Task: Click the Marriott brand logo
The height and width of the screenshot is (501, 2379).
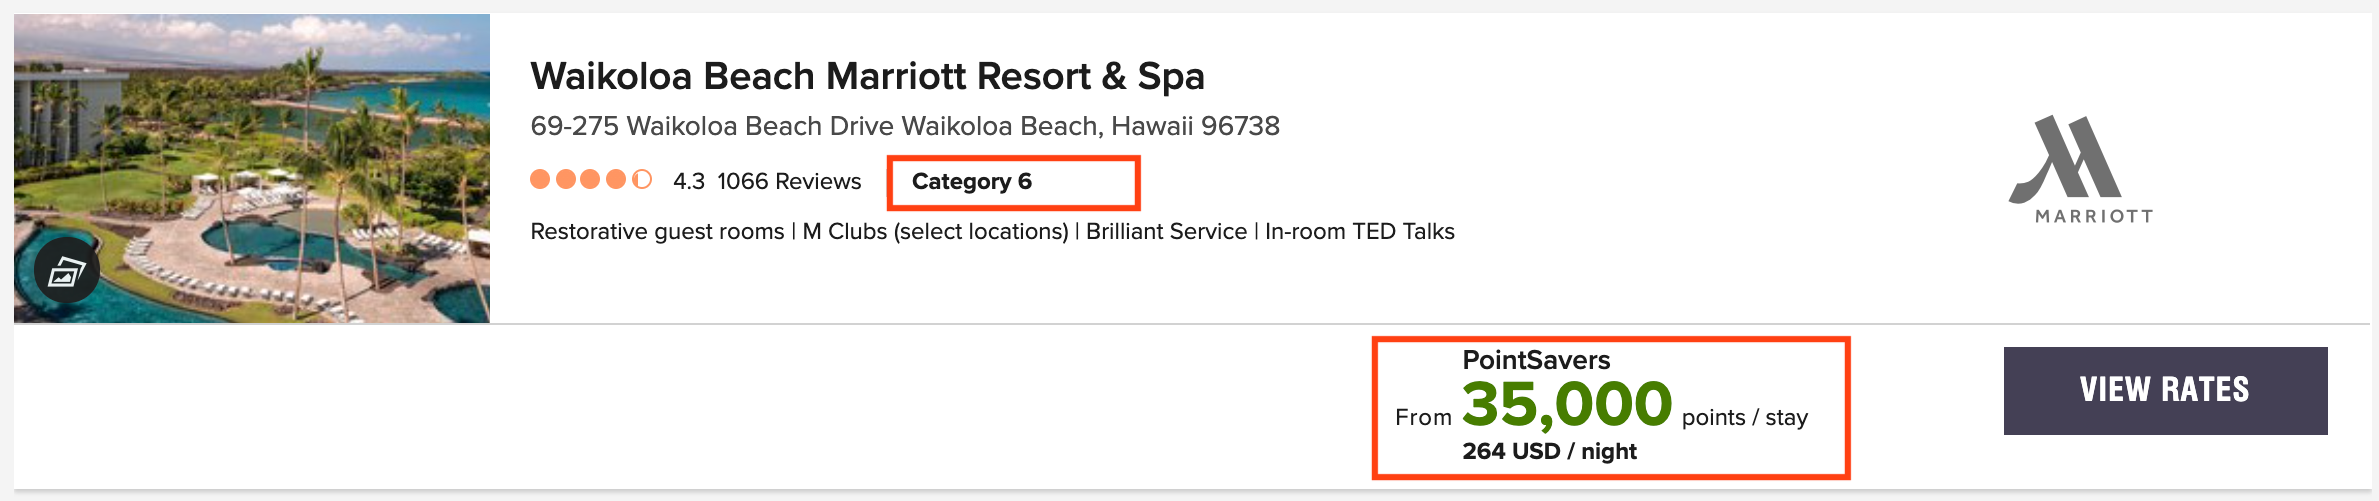Action: pyautogui.click(x=2067, y=160)
